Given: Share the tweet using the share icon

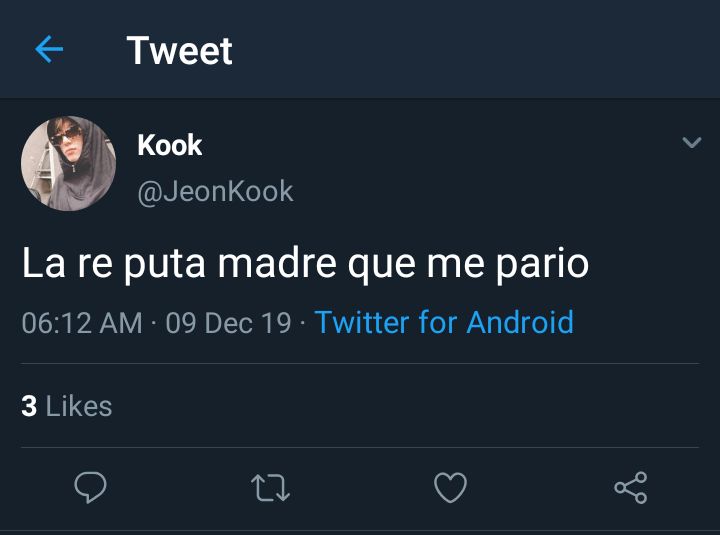Looking at the screenshot, I should click(631, 487).
